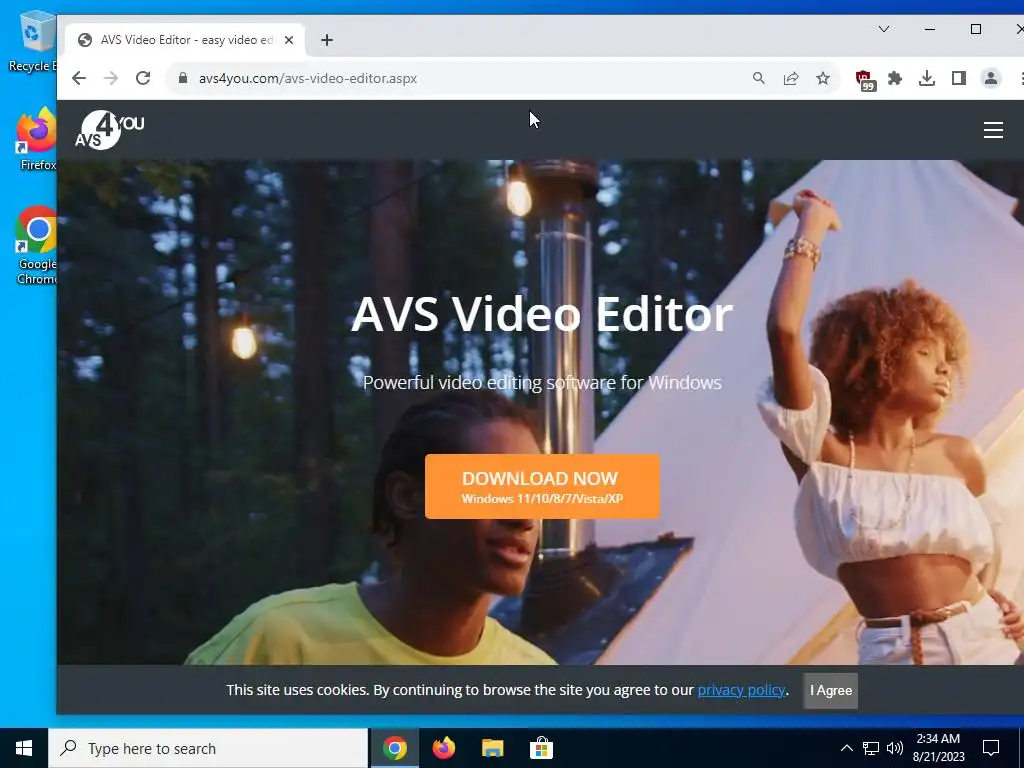Select the Recycle Bin desktop icon
Viewport: 1024px width, 768px height.
click(33, 40)
